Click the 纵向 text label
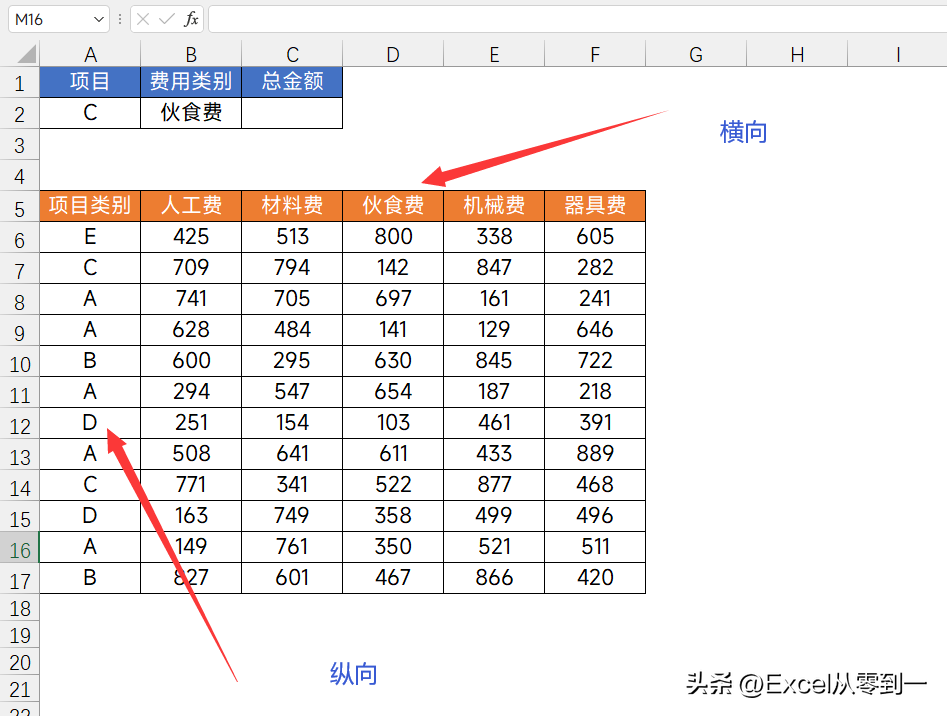Viewport: 947px width, 716px height. pyautogui.click(x=354, y=674)
